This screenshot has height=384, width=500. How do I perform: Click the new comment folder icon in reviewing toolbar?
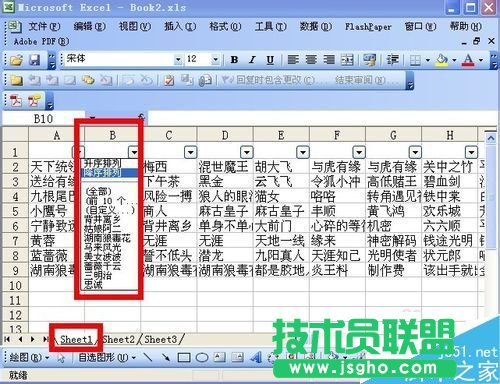[16, 80]
